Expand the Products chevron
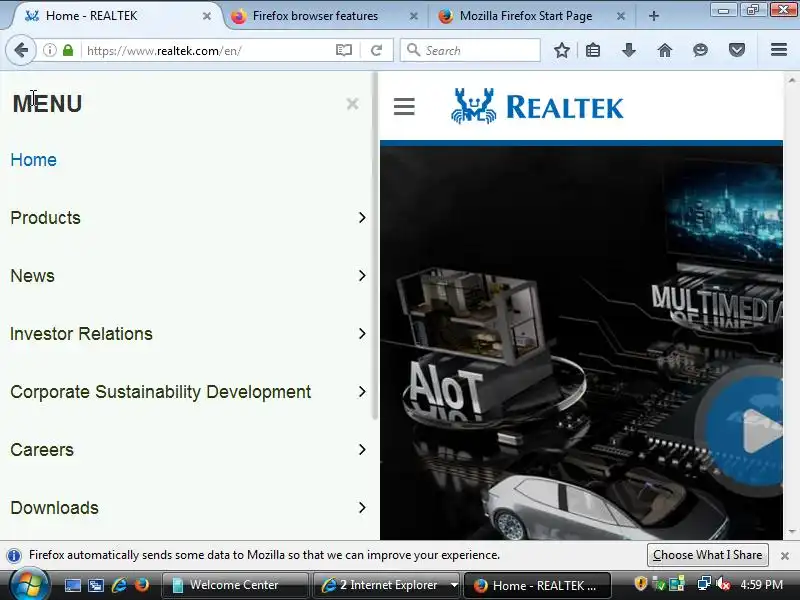This screenshot has height=600, width=800. click(x=362, y=218)
